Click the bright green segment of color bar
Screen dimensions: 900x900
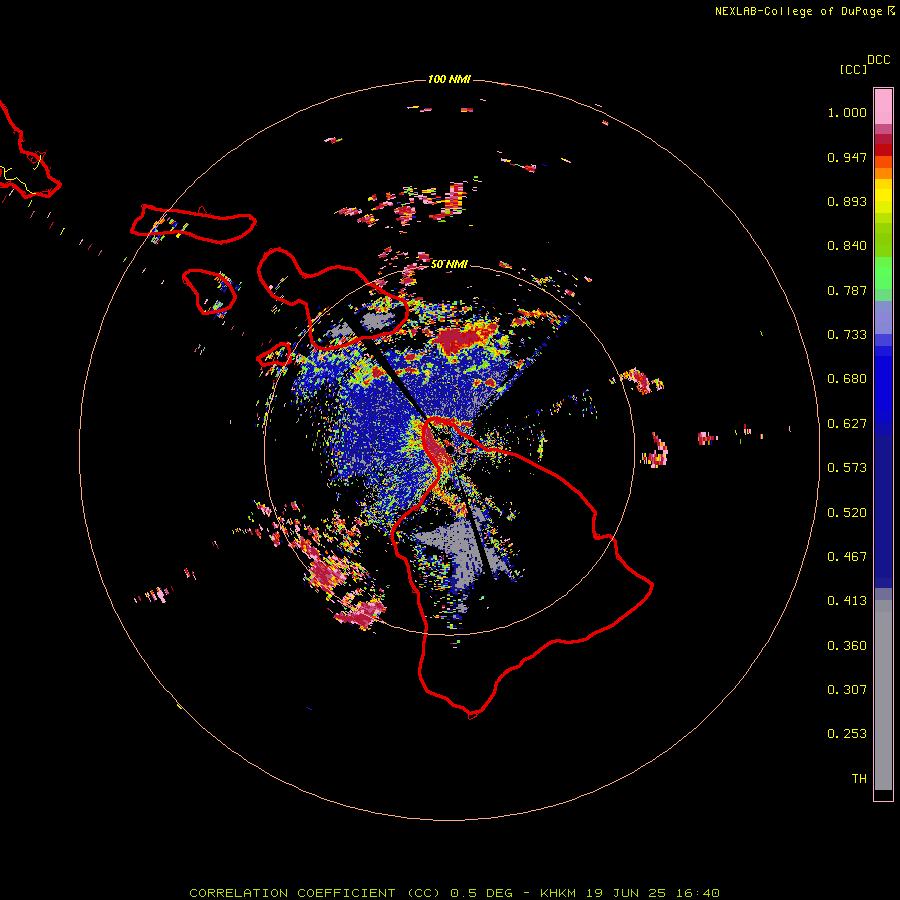tap(883, 273)
